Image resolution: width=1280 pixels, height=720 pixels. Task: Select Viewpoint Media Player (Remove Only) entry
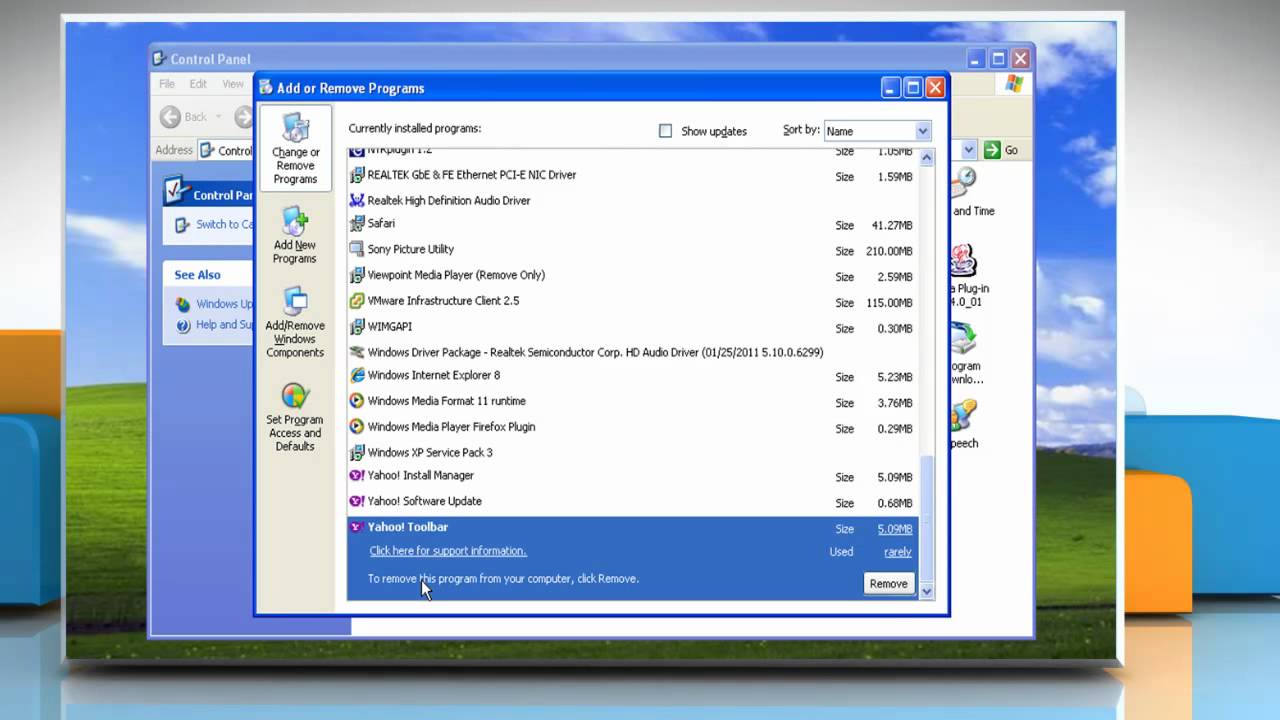632,276
